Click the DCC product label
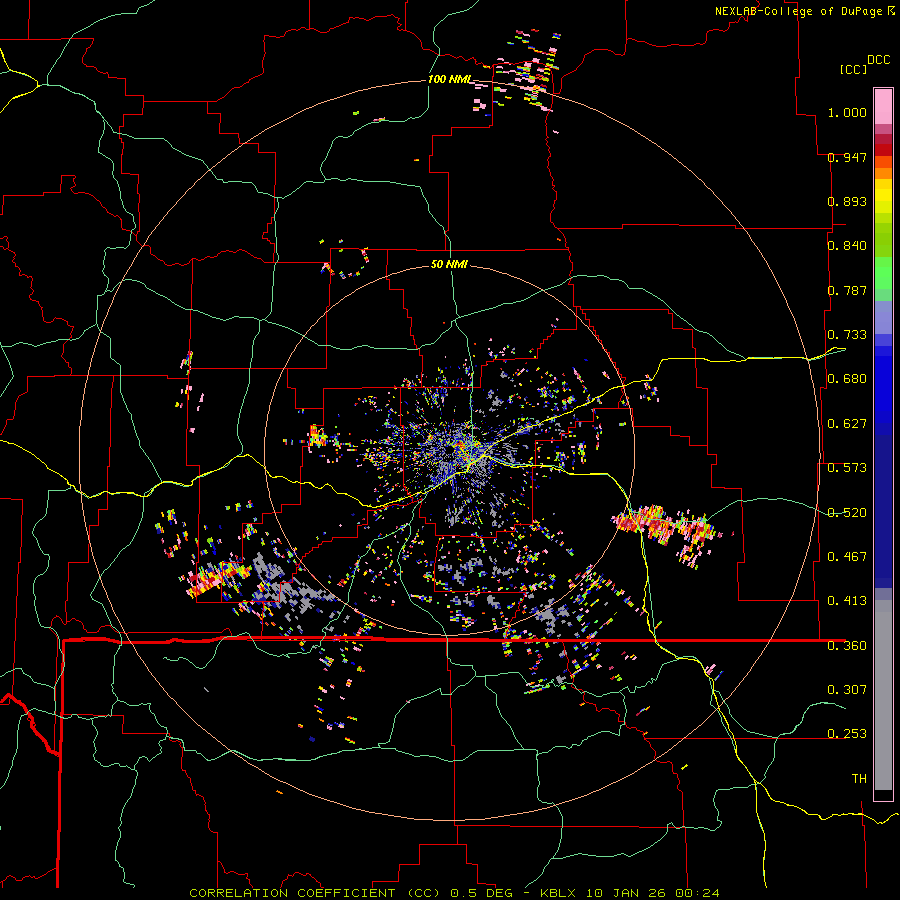This screenshot has height=900, width=900. 879,60
